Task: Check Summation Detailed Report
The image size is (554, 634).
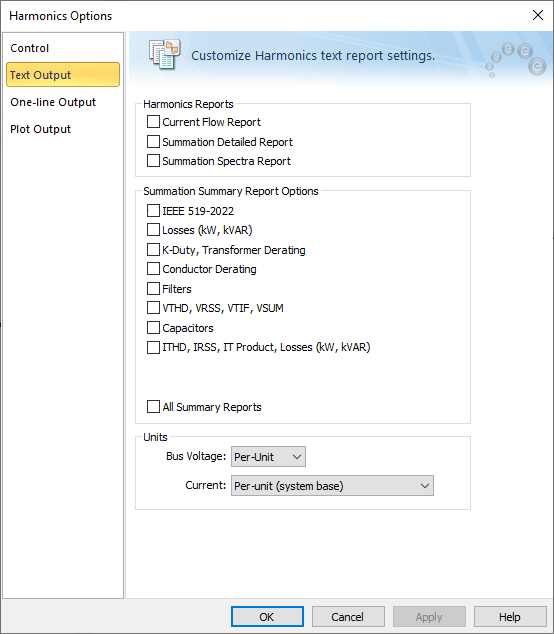Action: click(x=153, y=142)
